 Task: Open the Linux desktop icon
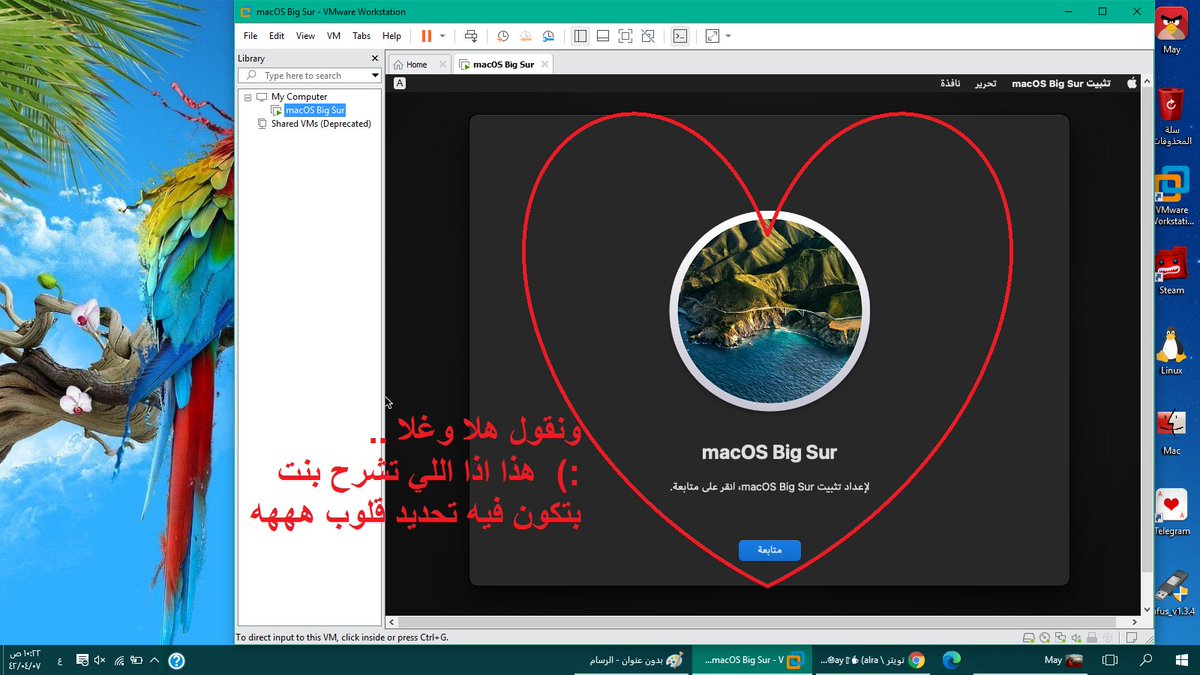(x=1171, y=351)
